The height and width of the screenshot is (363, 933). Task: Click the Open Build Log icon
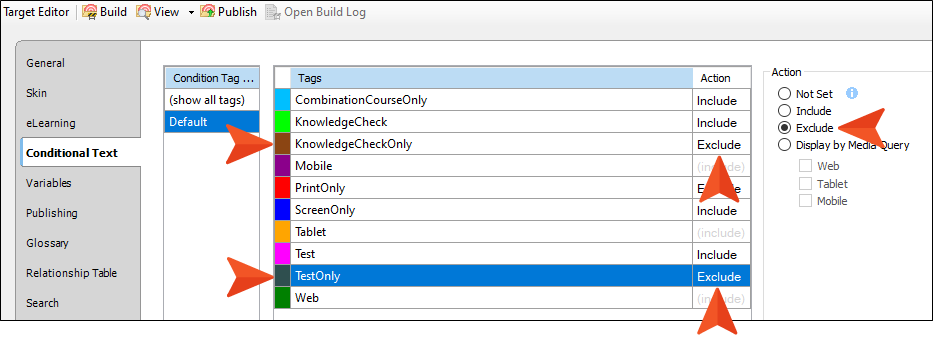273,12
